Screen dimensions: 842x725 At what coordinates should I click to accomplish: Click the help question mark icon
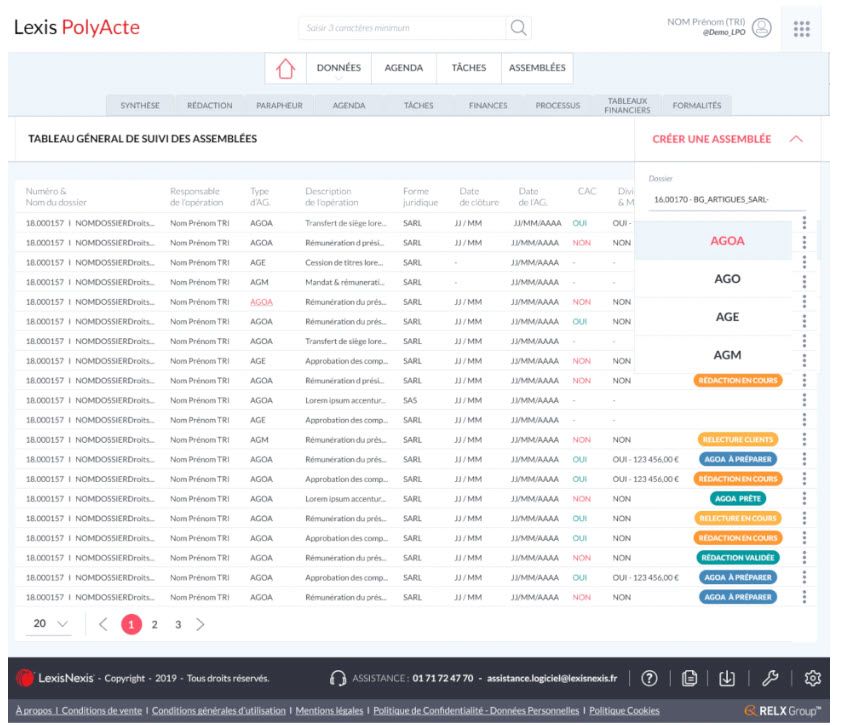pos(649,678)
